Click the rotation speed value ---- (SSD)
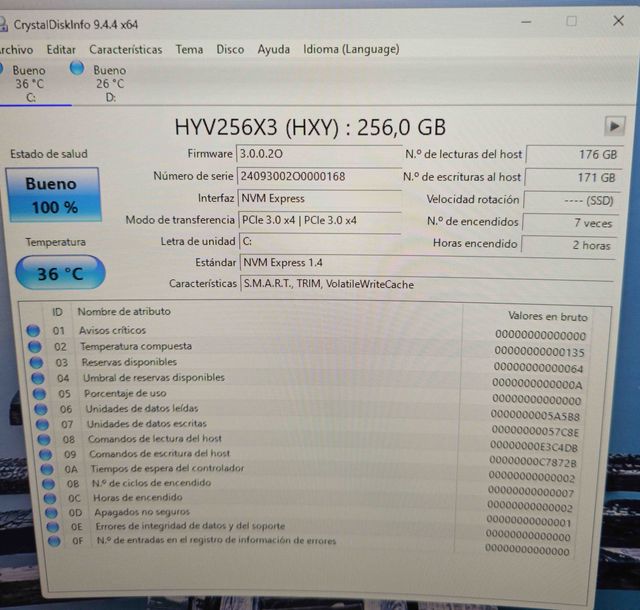 pyautogui.click(x=571, y=200)
